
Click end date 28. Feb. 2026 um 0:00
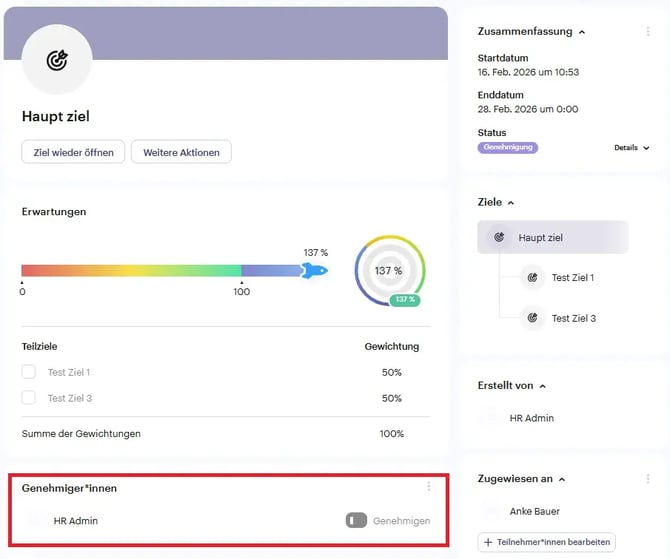tap(528, 109)
